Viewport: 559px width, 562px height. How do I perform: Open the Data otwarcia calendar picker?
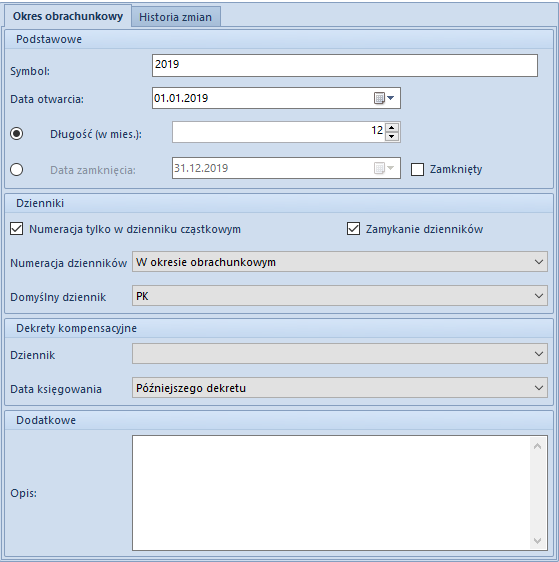point(384,98)
